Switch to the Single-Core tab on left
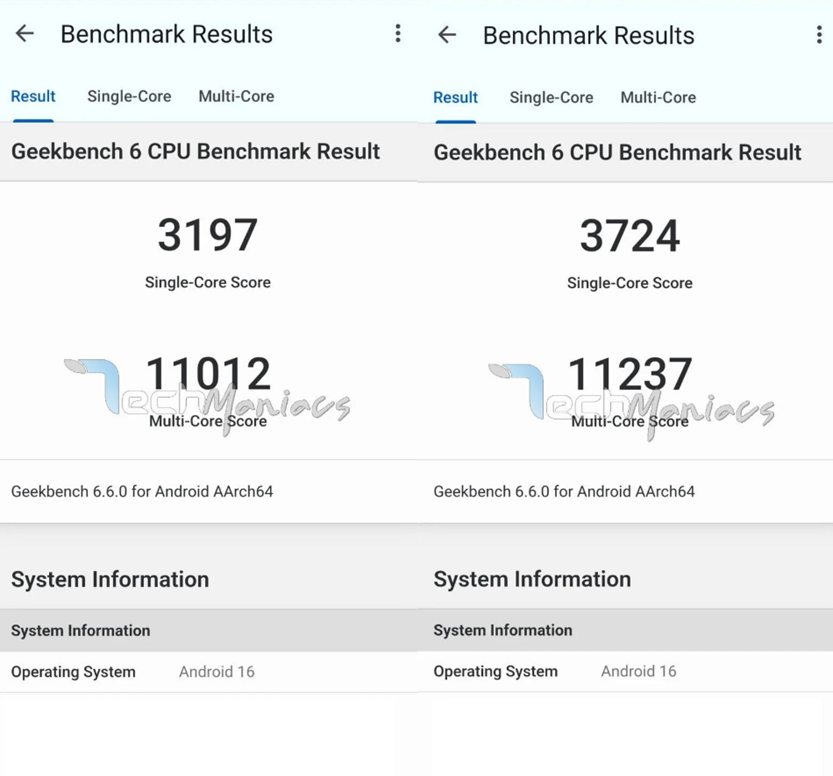Viewport: 833px width, 776px height. pyautogui.click(x=129, y=96)
